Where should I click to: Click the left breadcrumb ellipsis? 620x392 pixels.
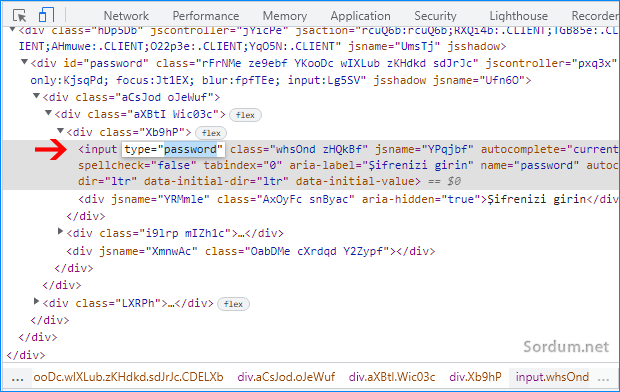pyautogui.click(x=17, y=377)
